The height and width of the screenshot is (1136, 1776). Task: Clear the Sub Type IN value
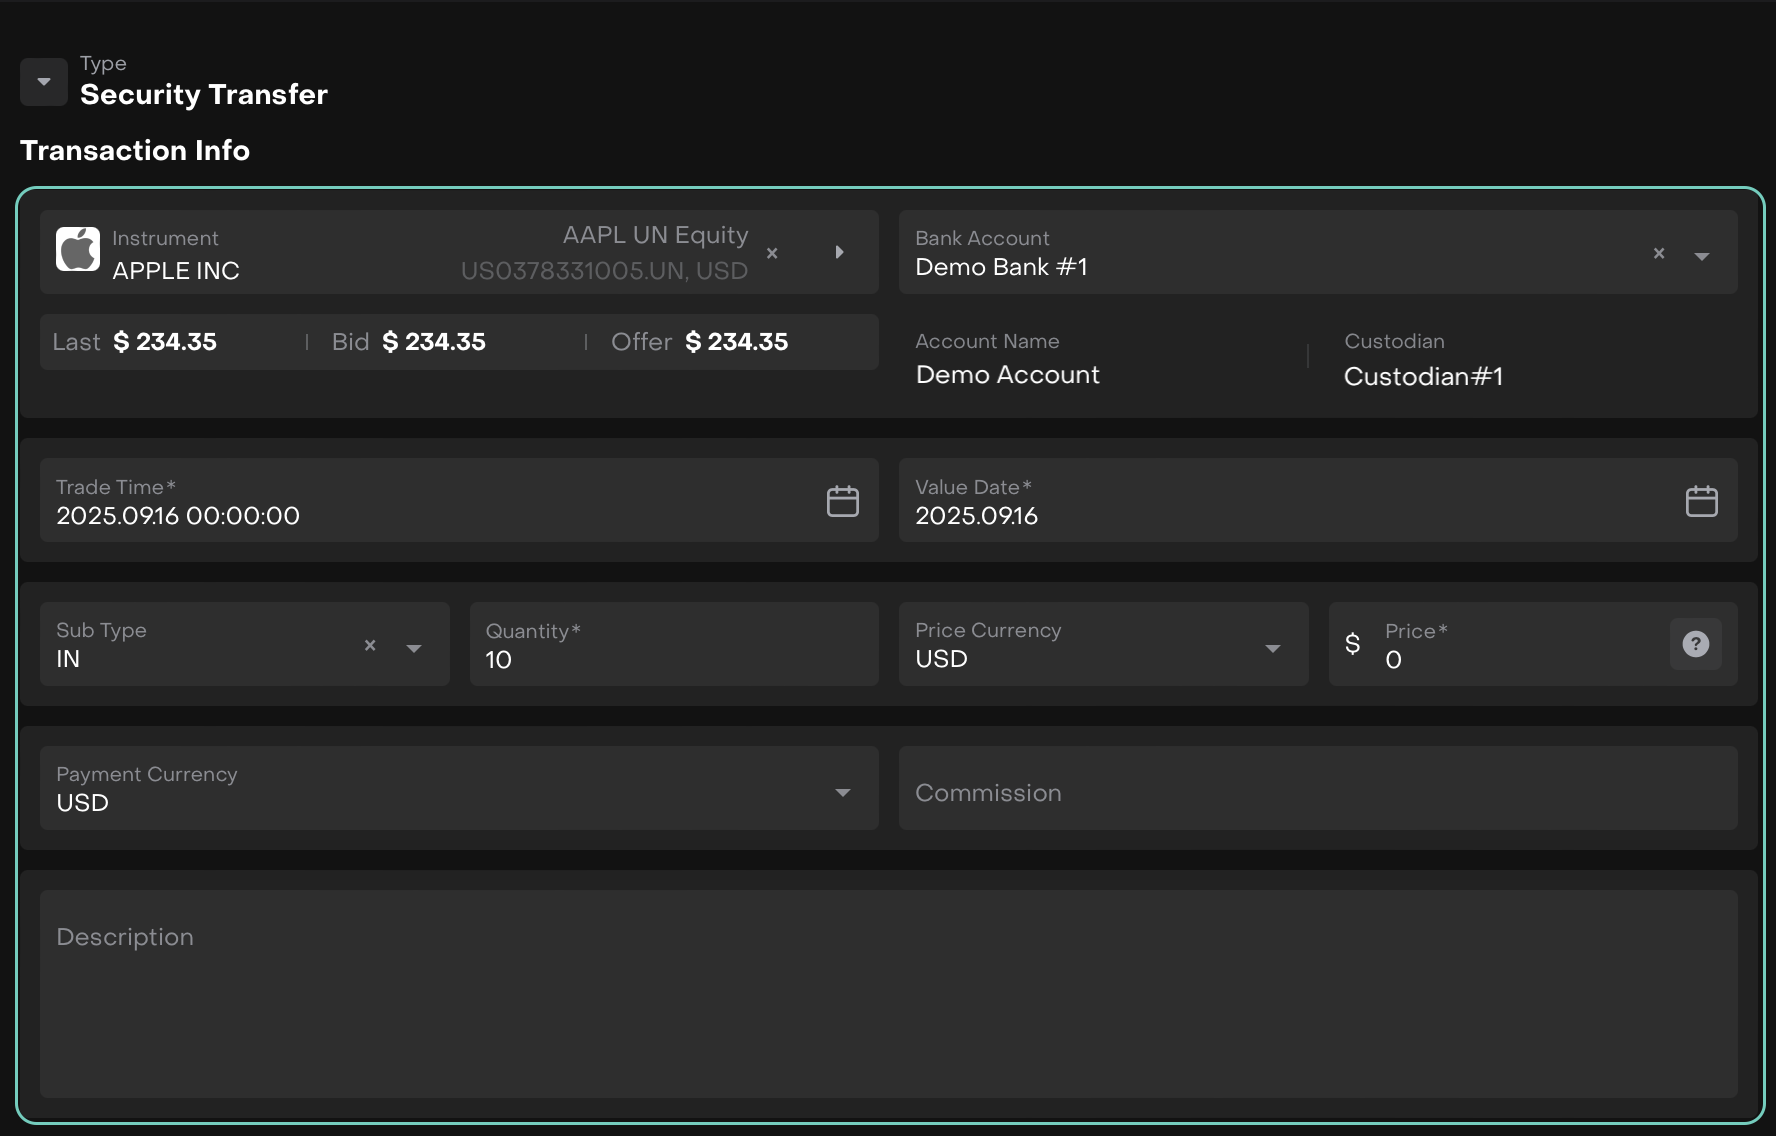pyautogui.click(x=370, y=645)
